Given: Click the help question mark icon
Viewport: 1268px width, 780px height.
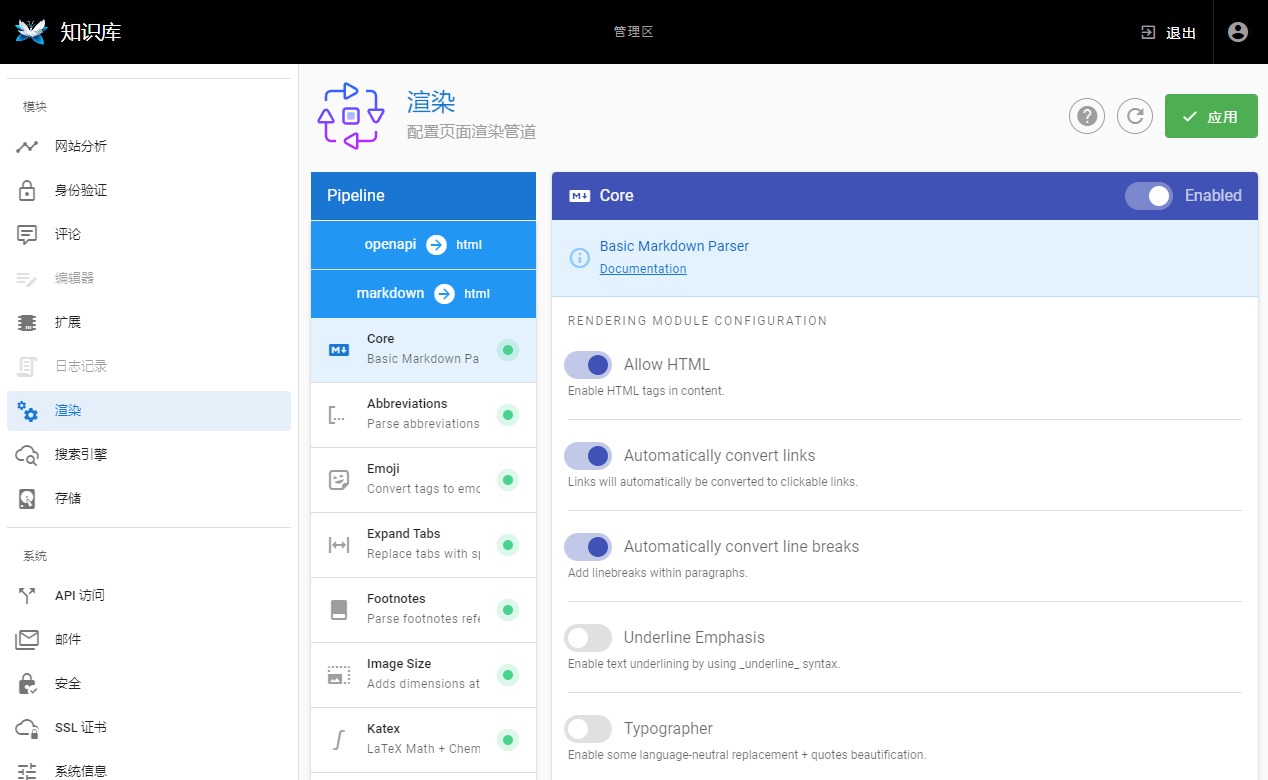Looking at the screenshot, I should (x=1087, y=116).
